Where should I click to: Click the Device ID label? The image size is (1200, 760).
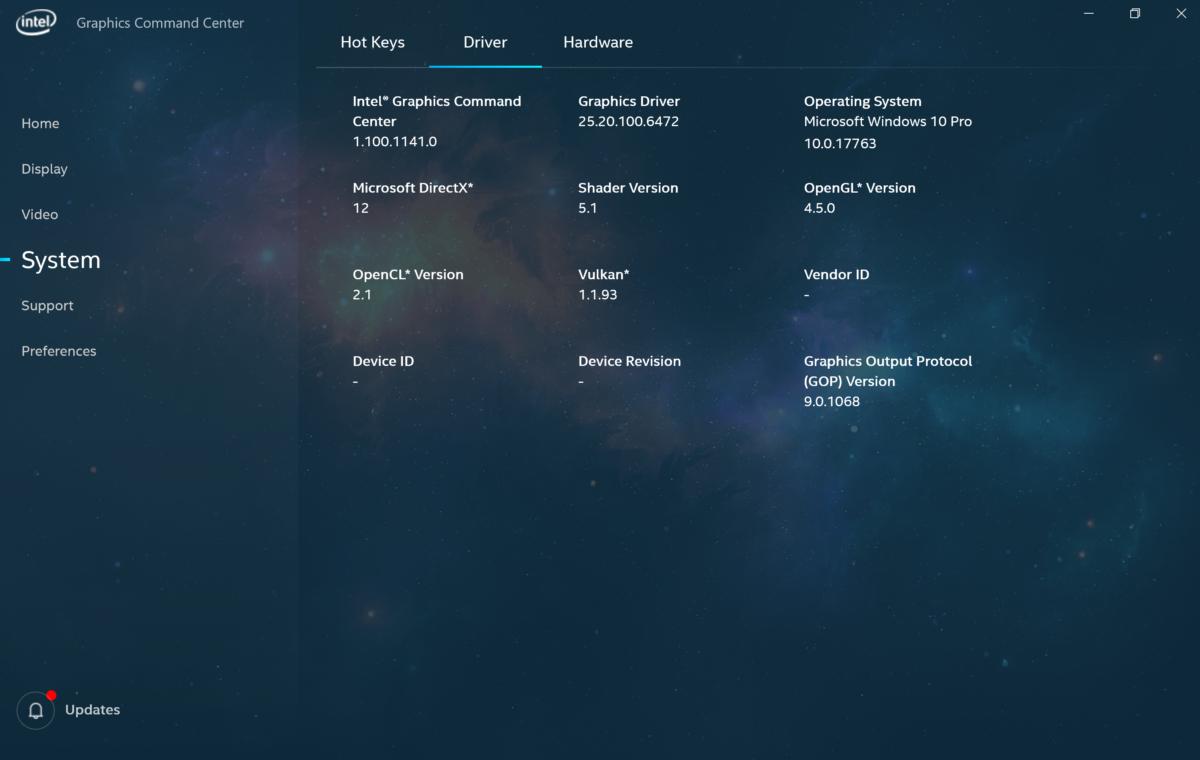(x=383, y=362)
